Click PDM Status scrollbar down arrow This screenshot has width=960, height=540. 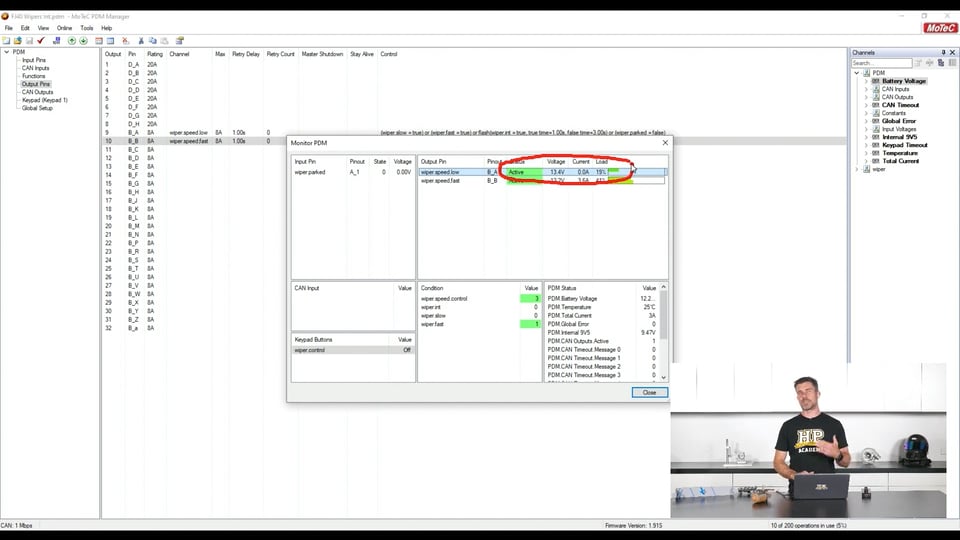pos(663,377)
